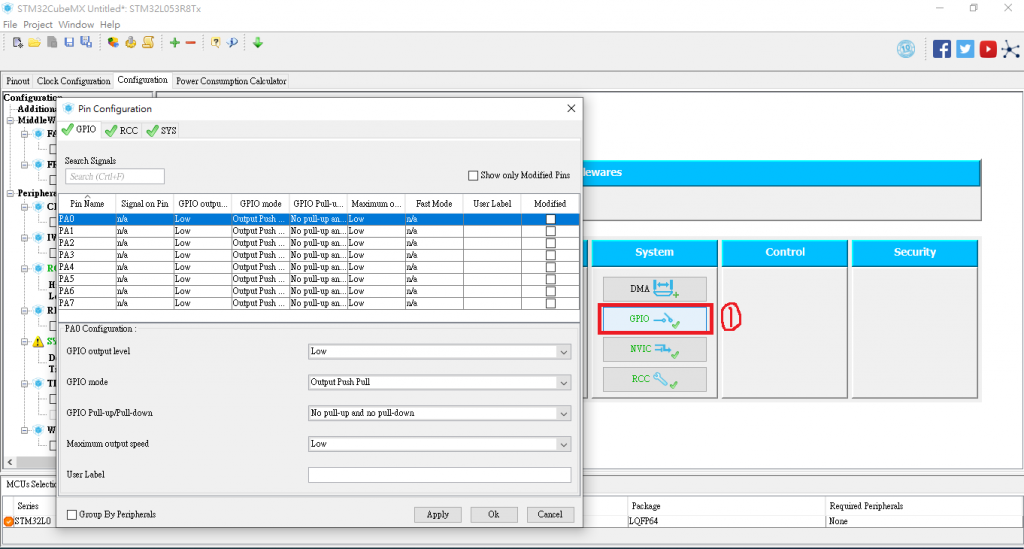The width and height of the screenshot is (1024, 549).
Task: Click the ST community network icon
Action: point(1010,50)
